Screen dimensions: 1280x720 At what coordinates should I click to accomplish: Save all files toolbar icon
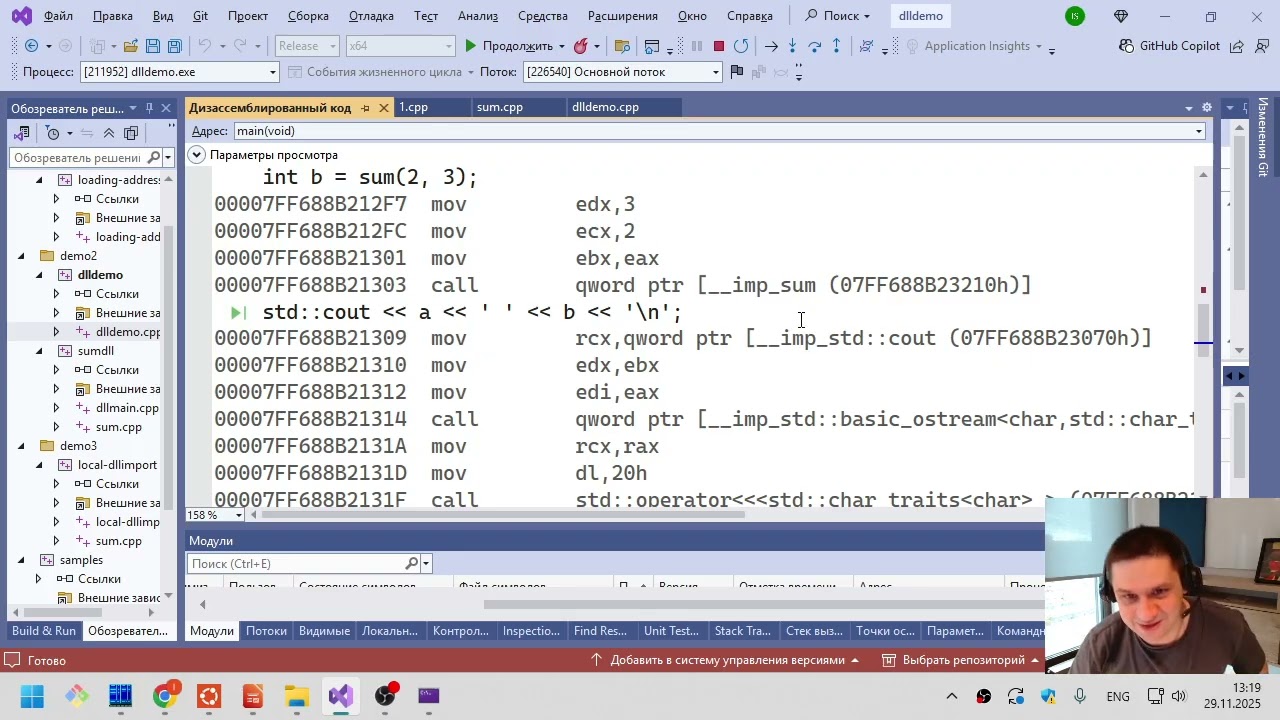pyautogui.click(x=174, y=46)
